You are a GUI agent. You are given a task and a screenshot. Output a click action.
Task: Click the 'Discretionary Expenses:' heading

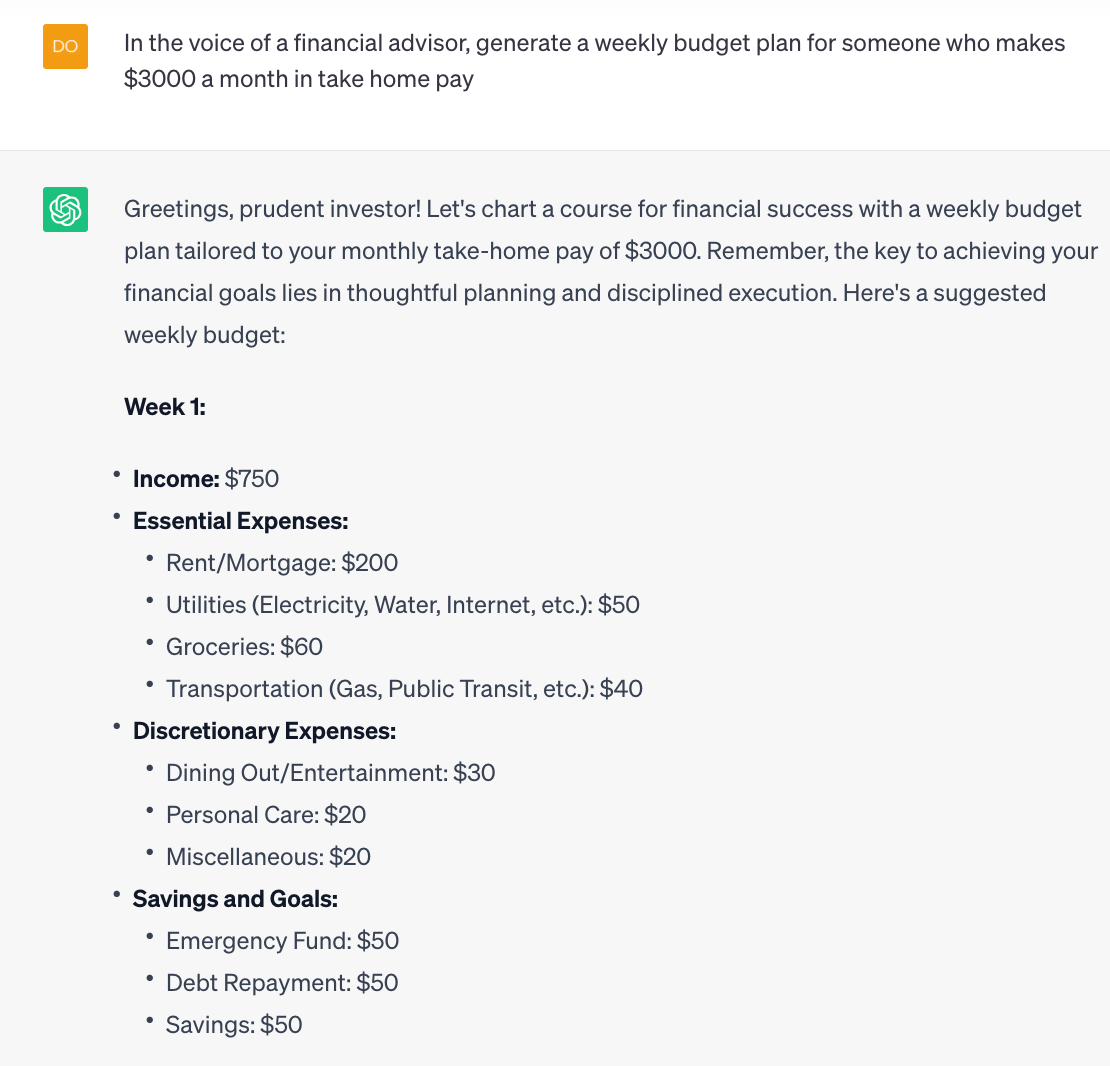tap(265, 730)
